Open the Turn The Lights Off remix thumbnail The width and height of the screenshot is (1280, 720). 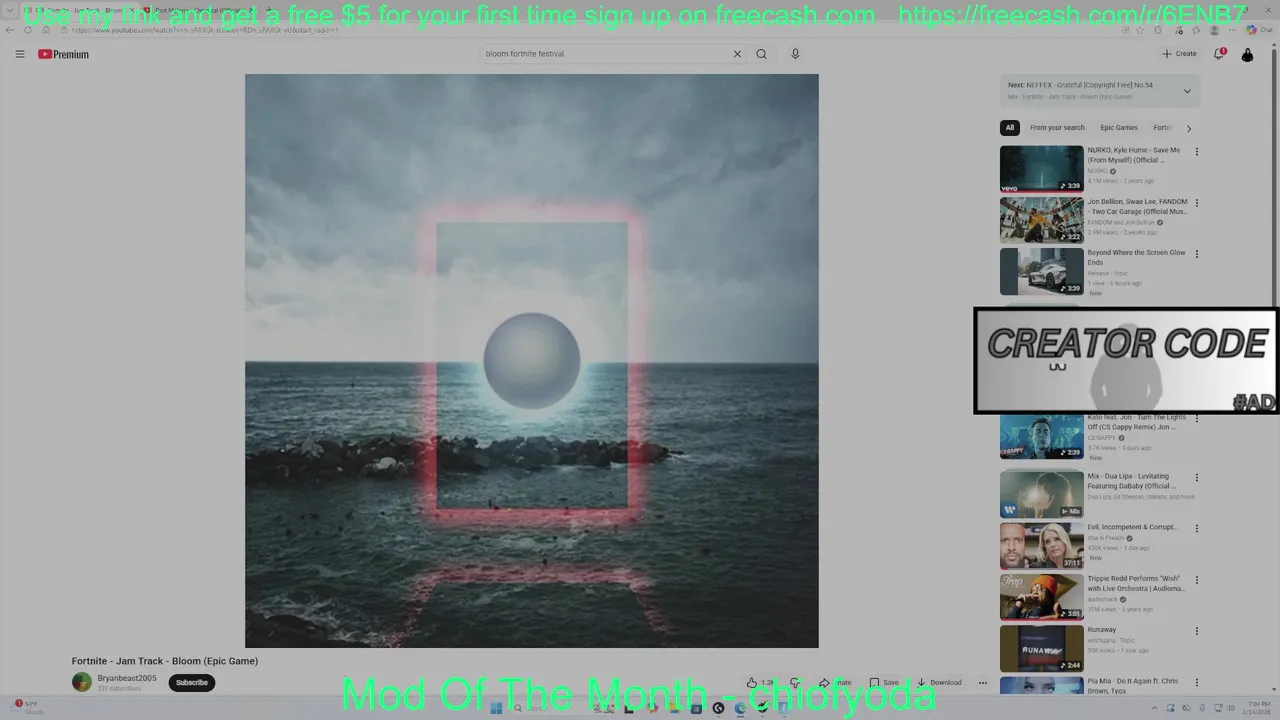point(1041,437)
